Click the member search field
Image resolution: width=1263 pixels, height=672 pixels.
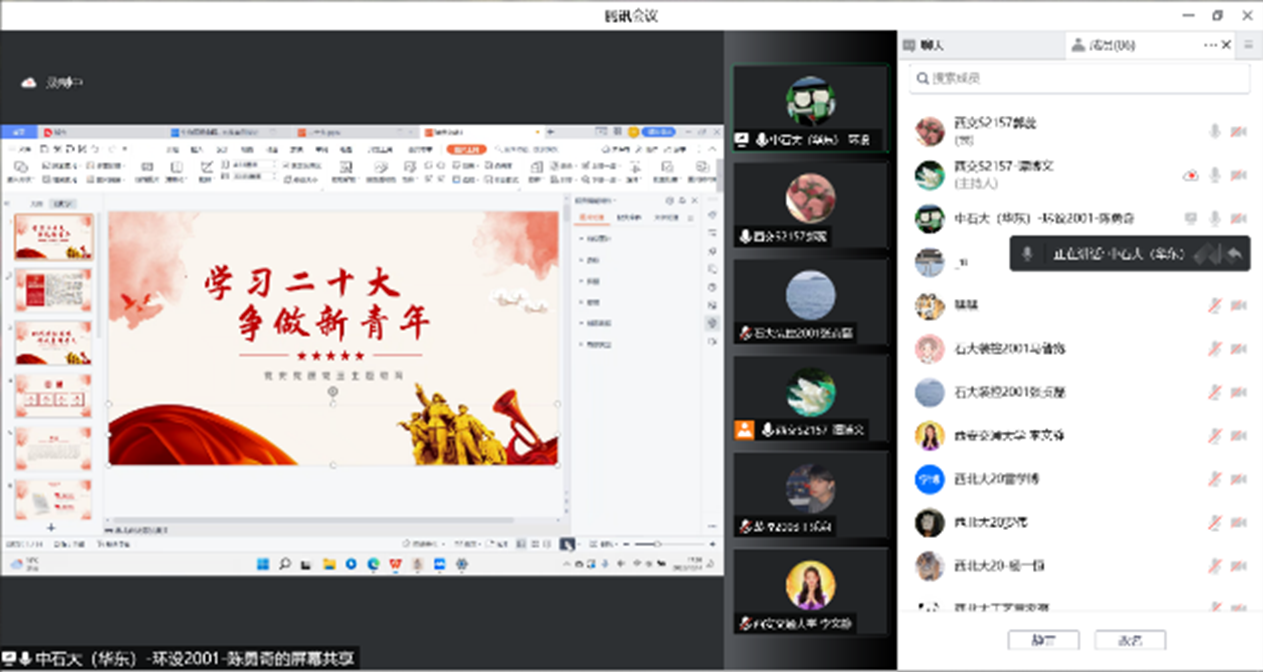coord(1080,78)
